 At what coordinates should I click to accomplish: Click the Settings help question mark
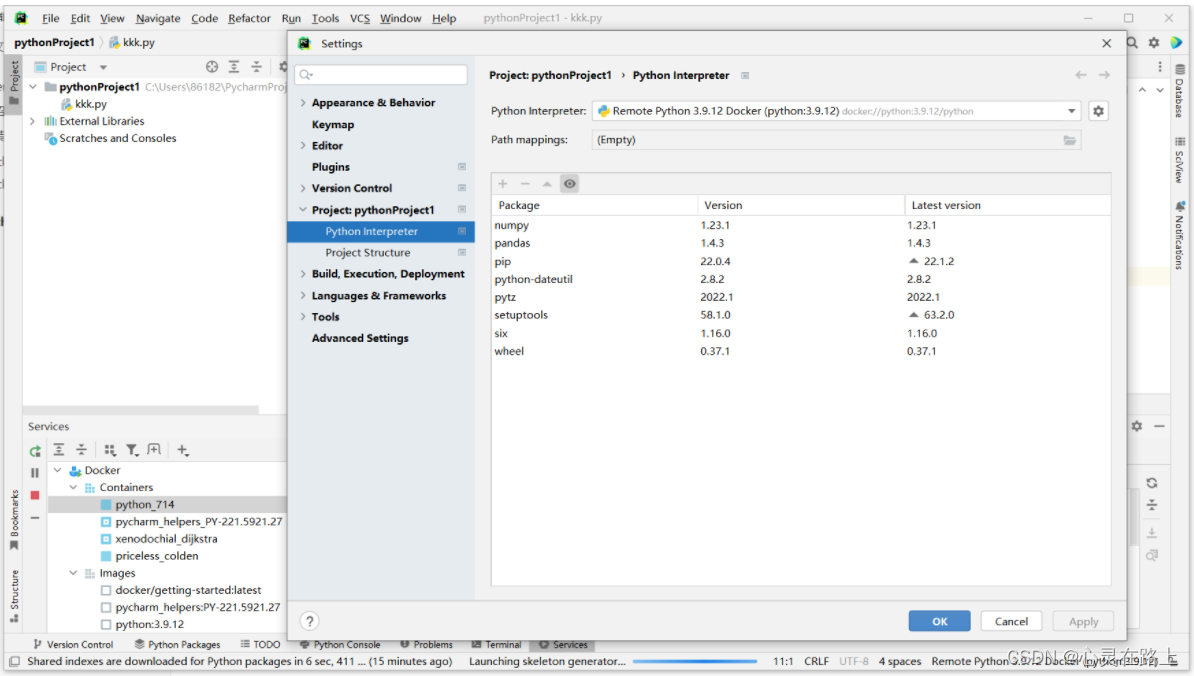(309, 621)
